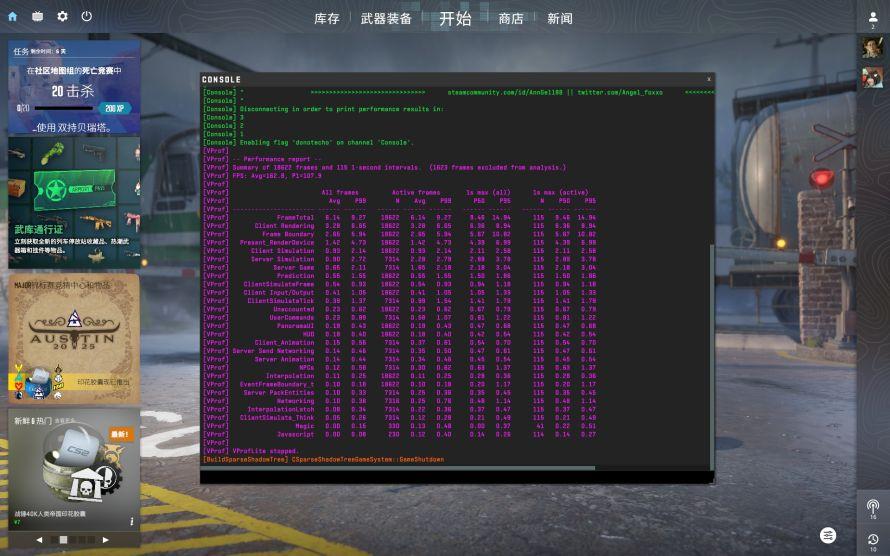Click the console horizontal scrollbar

(398, 468)
